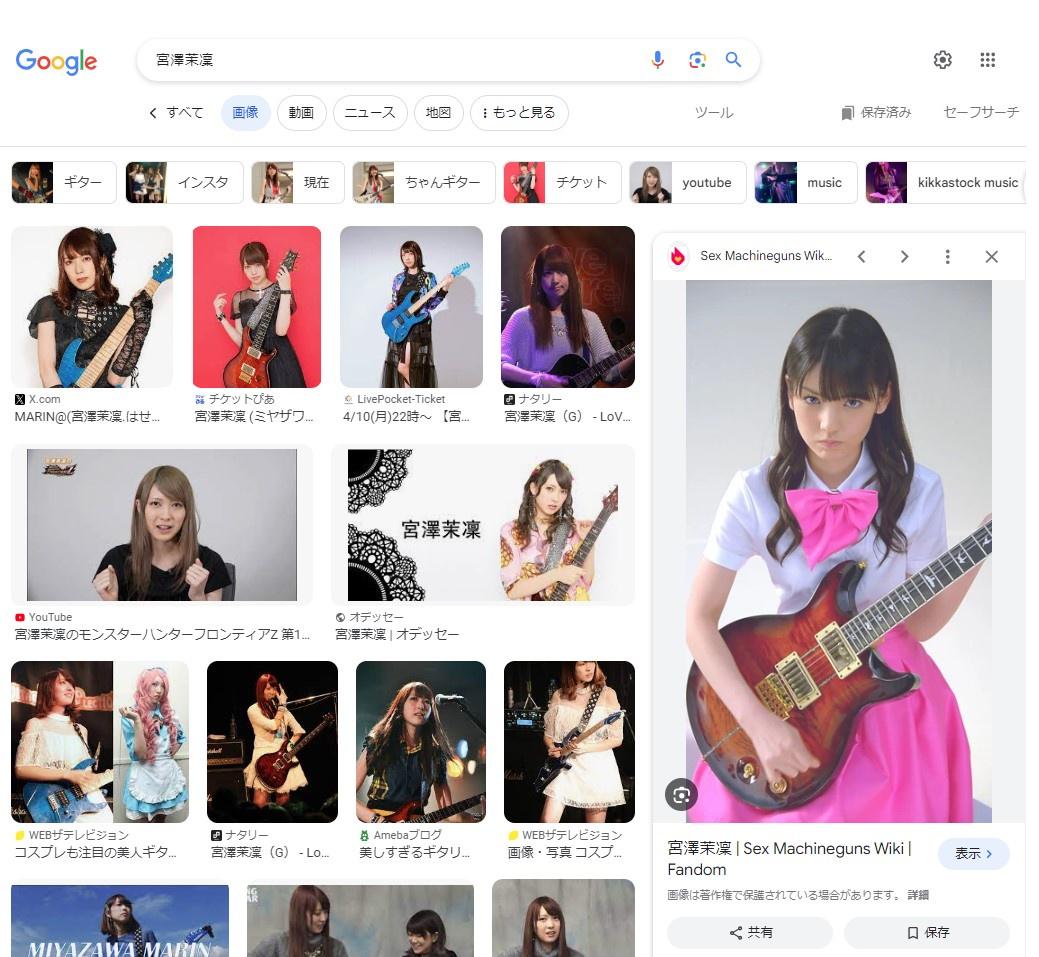Click Sex Machineguns Wik... panel header title
The width and height of the screenshot is (1039, 957).
click(x=766, y=256)
